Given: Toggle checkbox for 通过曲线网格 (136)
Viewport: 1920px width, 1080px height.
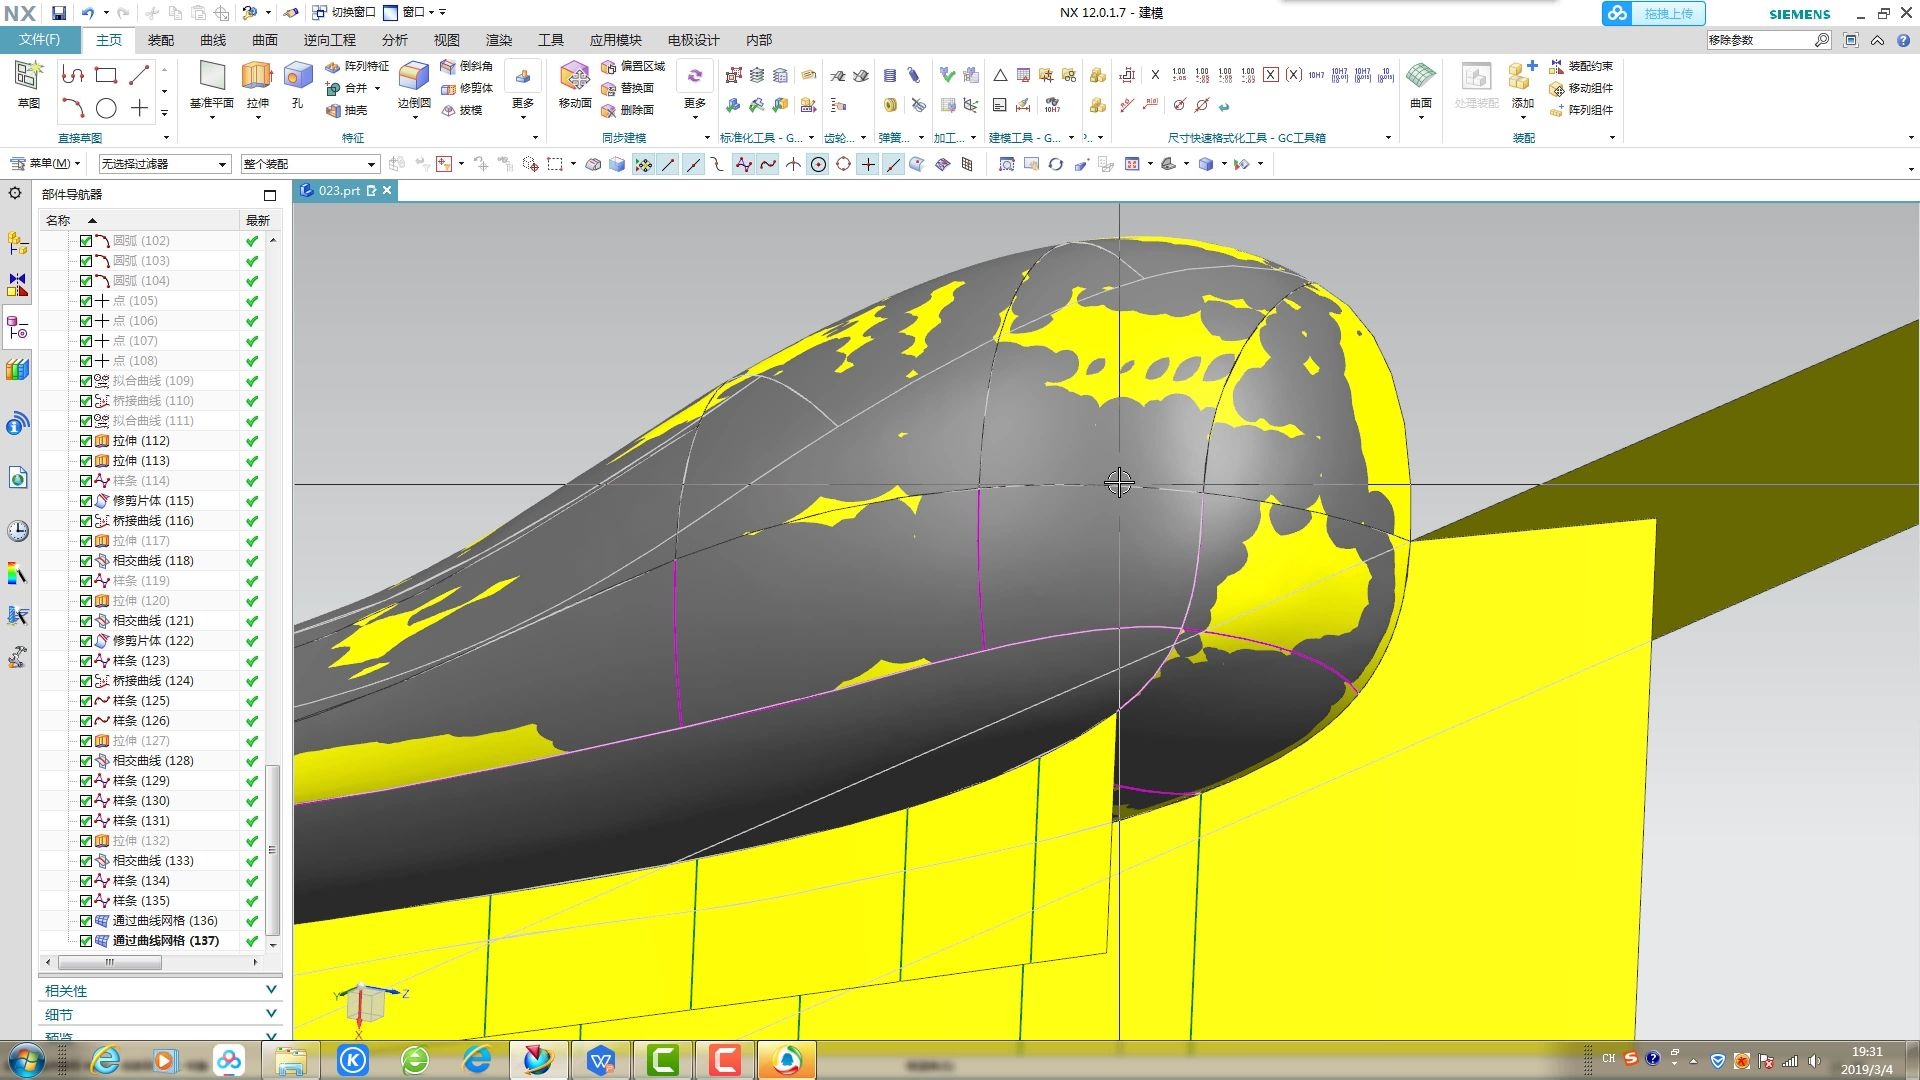Looking at the screenshot, I should pyautogui.click(x=86, y=921).
